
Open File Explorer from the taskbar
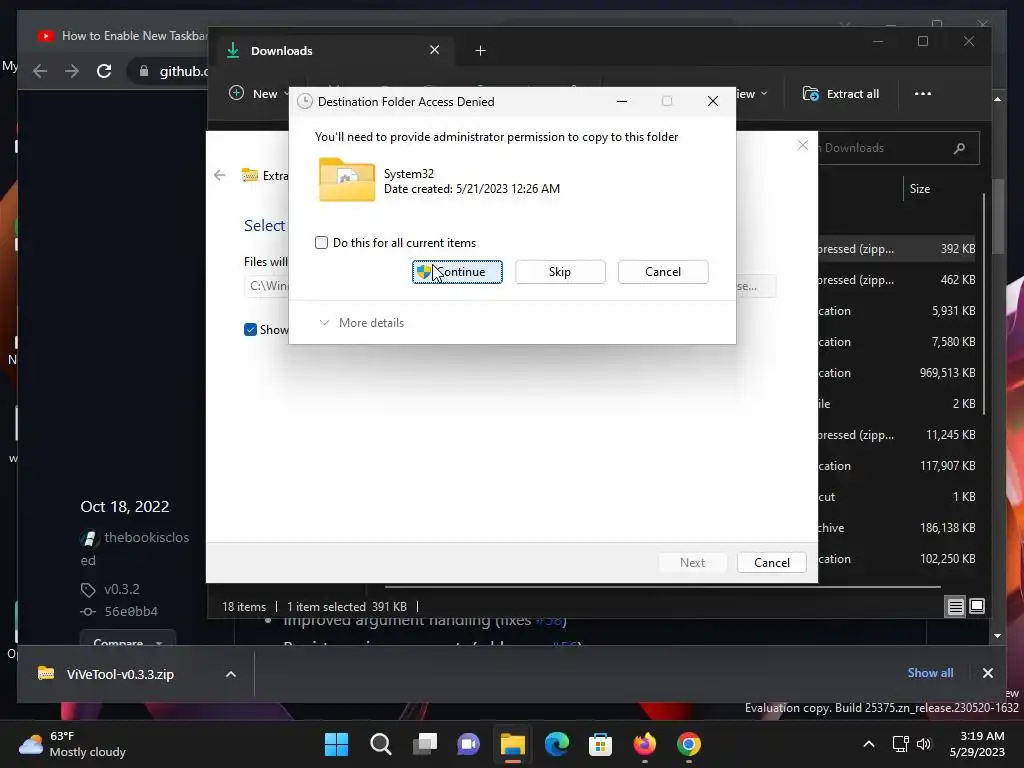tap(513, 744)
